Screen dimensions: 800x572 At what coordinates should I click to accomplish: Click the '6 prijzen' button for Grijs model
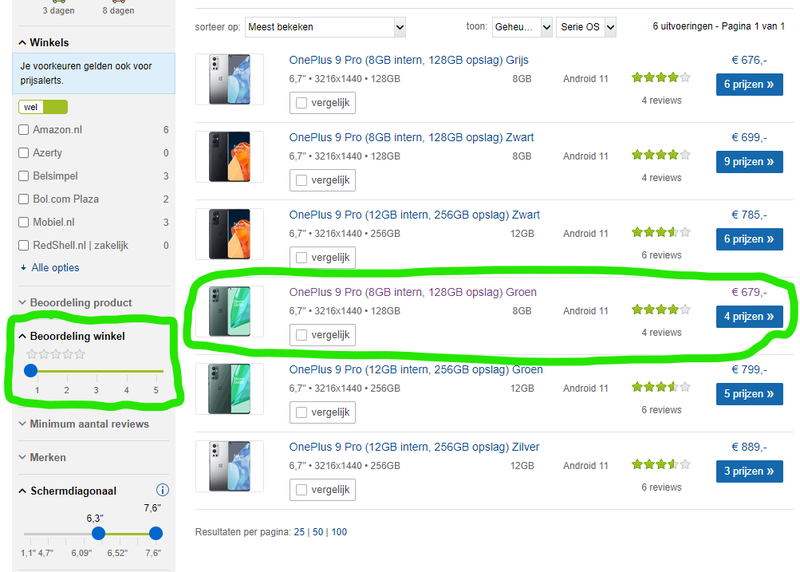coord(749,85)
